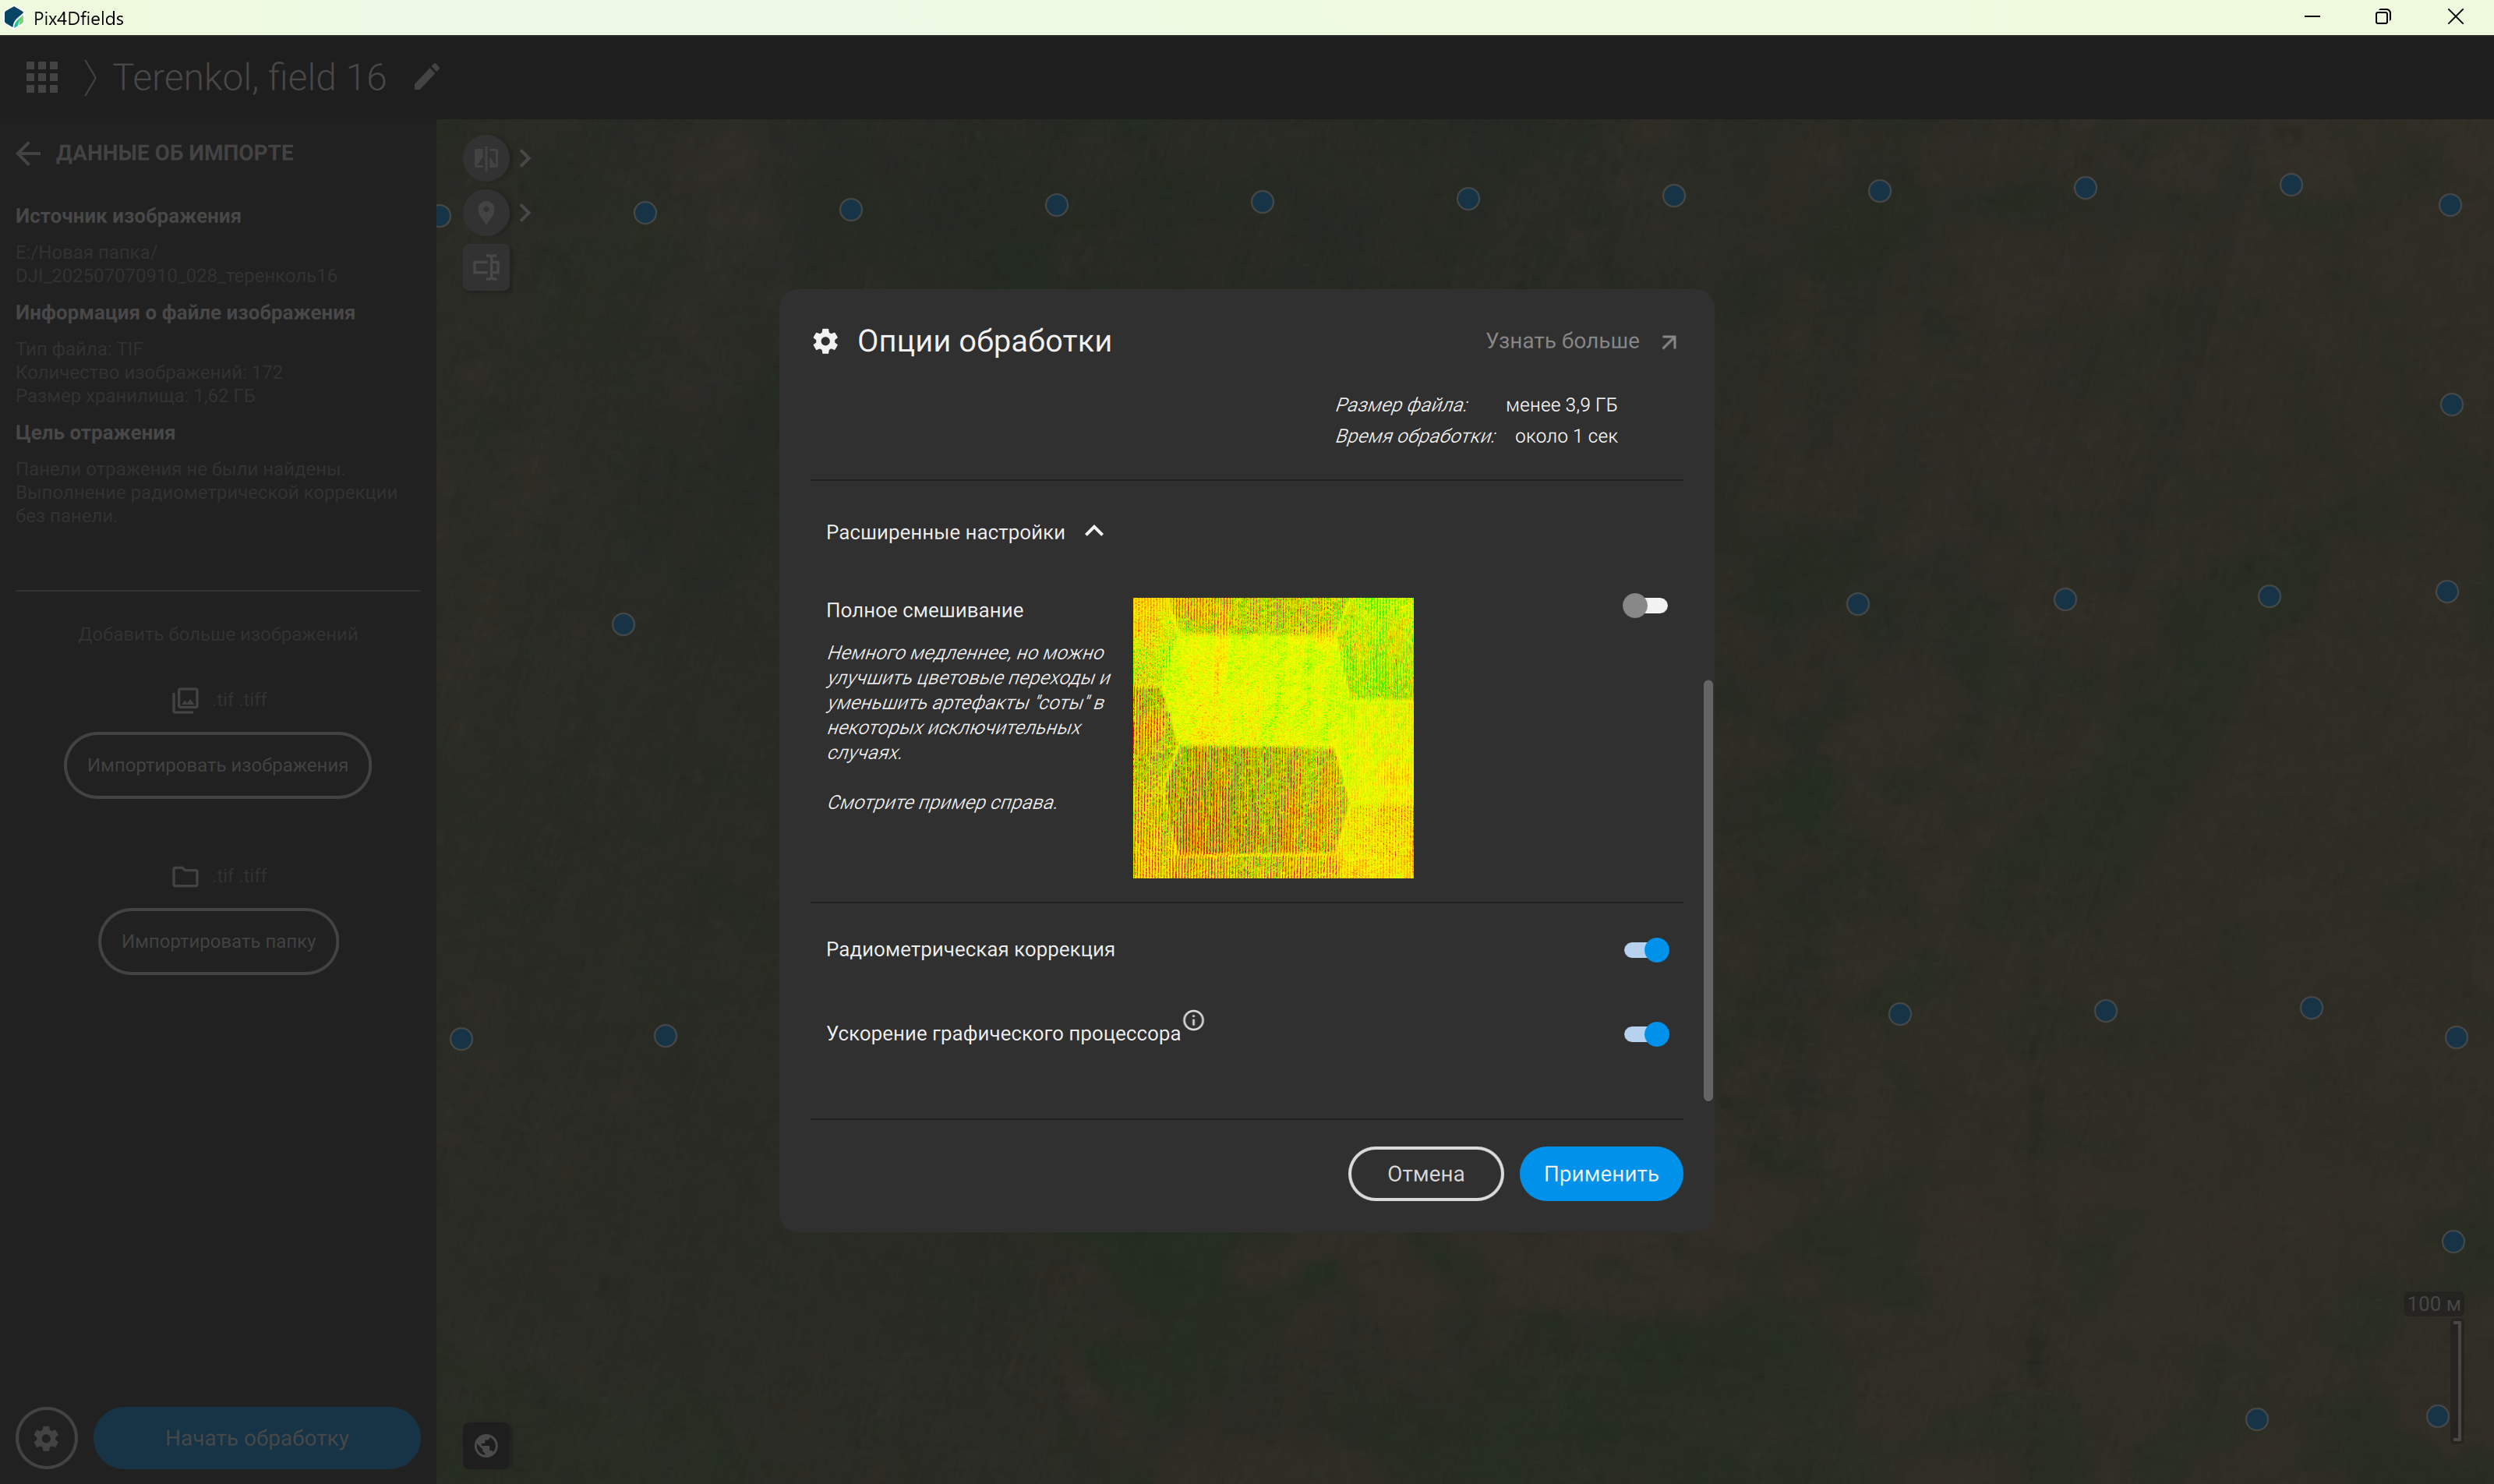Open the dashboard grid icon
The width and height of the screenshot is (2494, 1484).
coord(42,77)
